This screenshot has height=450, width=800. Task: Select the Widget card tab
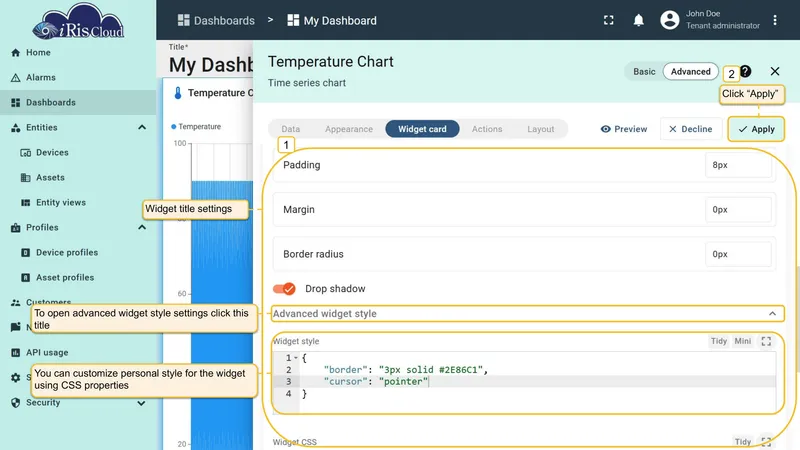tap(422, 129)
